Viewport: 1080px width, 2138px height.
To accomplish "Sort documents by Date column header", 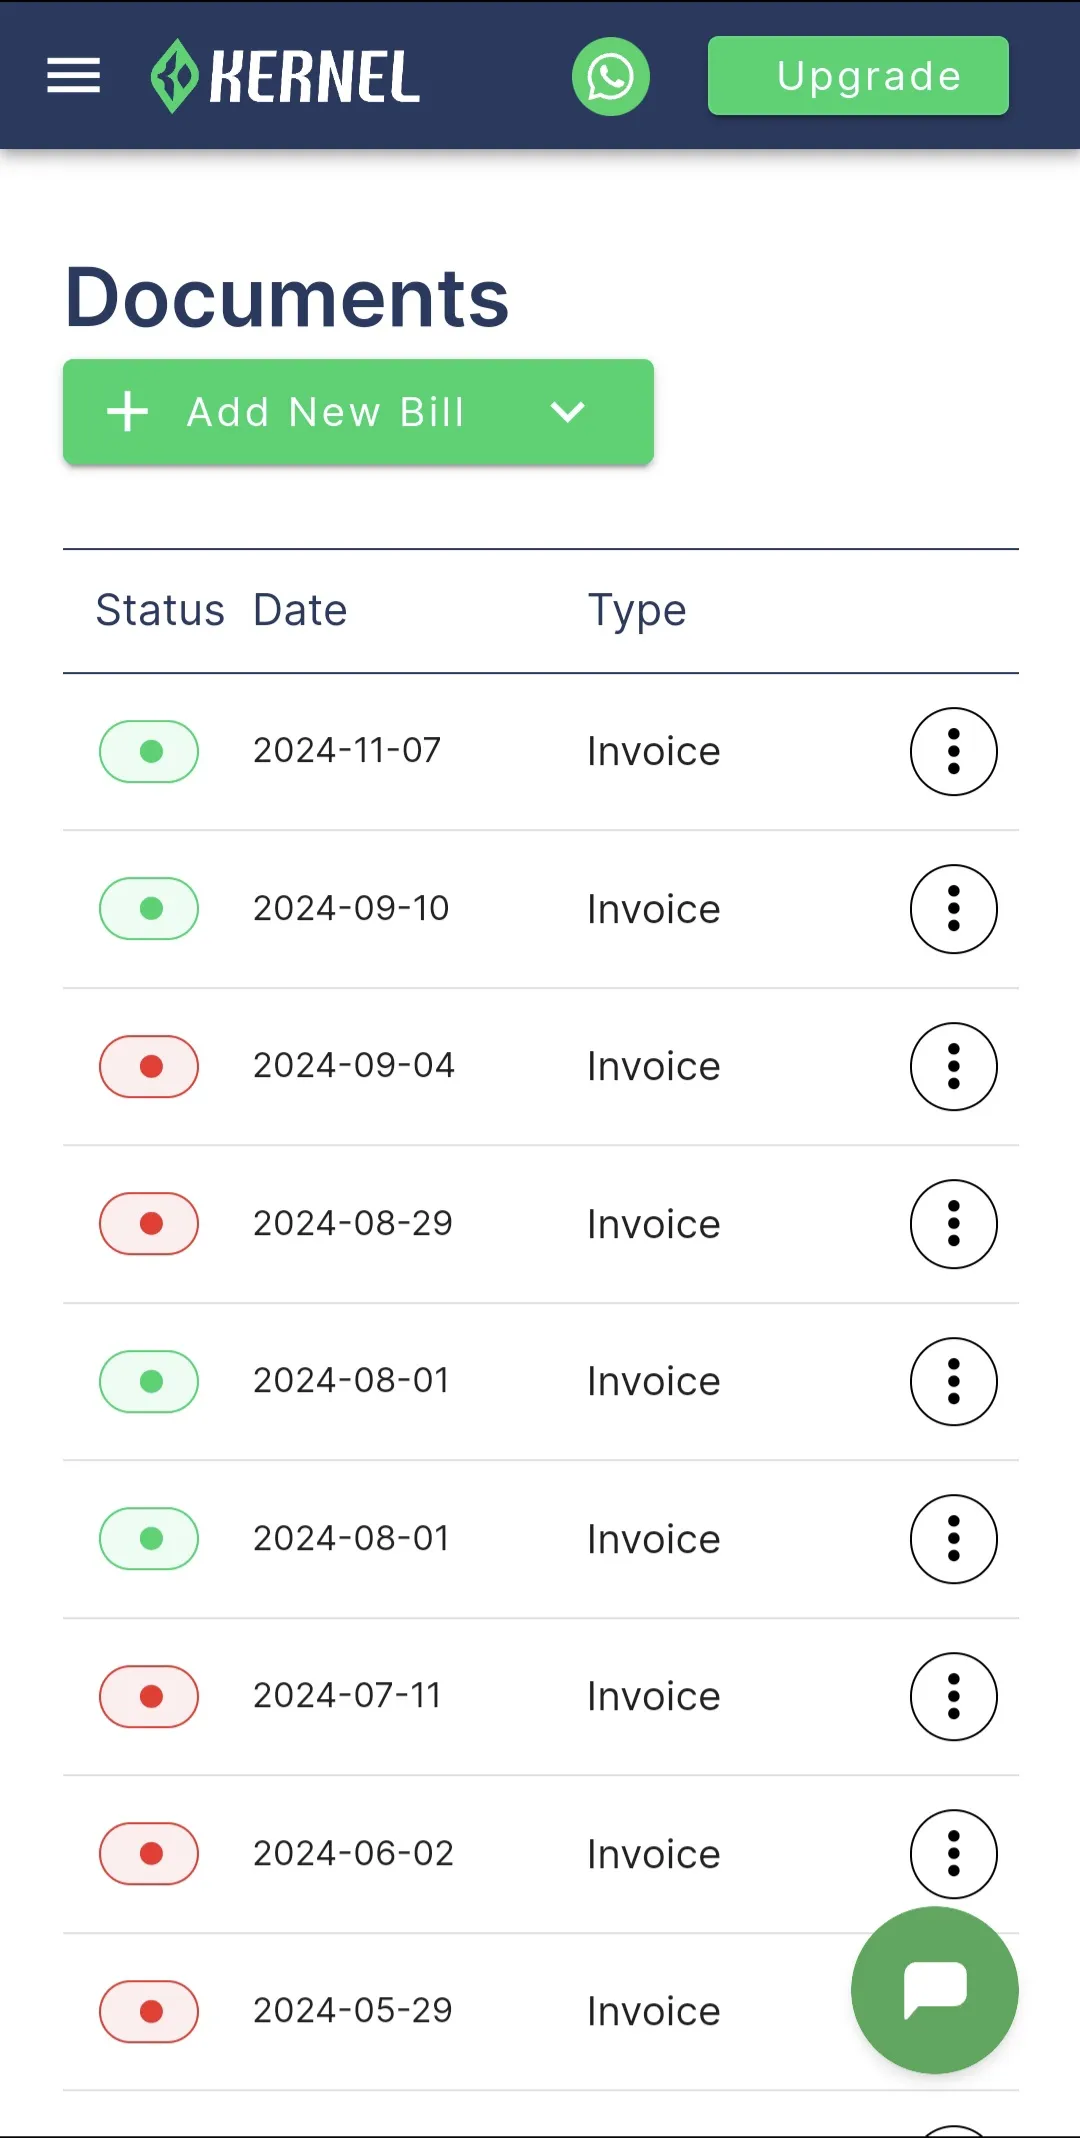I will tap(300, 610).
